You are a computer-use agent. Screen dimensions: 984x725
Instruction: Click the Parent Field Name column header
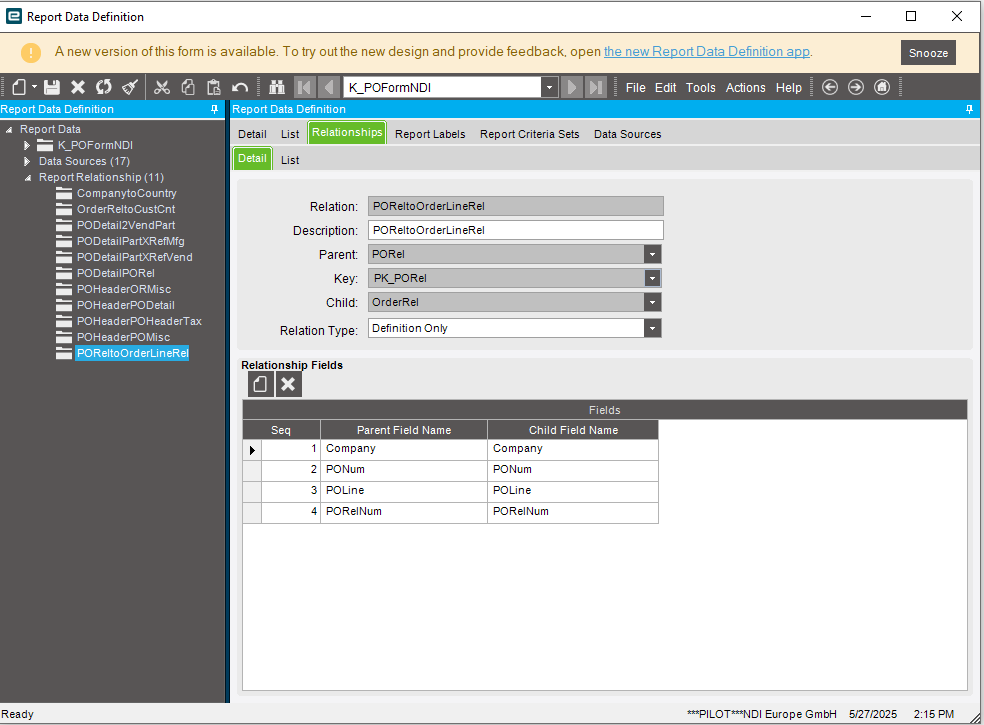(404, 430)
